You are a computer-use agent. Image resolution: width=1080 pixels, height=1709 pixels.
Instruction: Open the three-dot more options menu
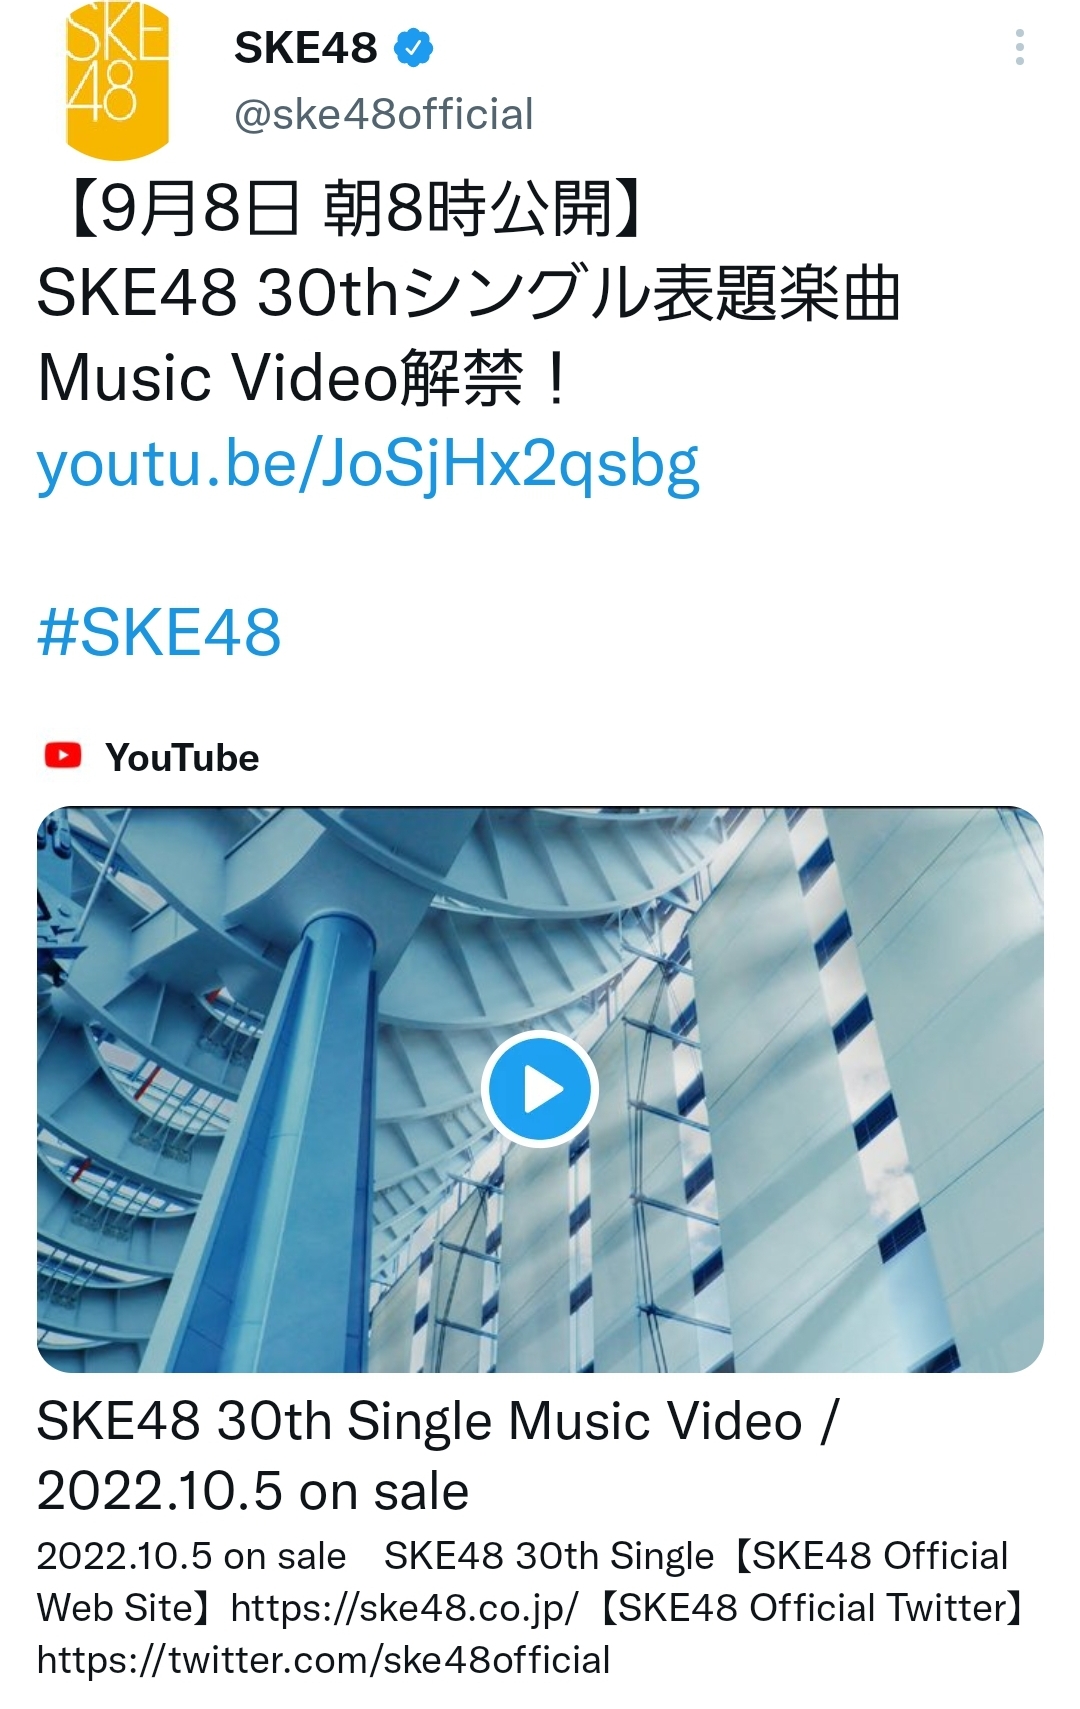point(1019,47)
